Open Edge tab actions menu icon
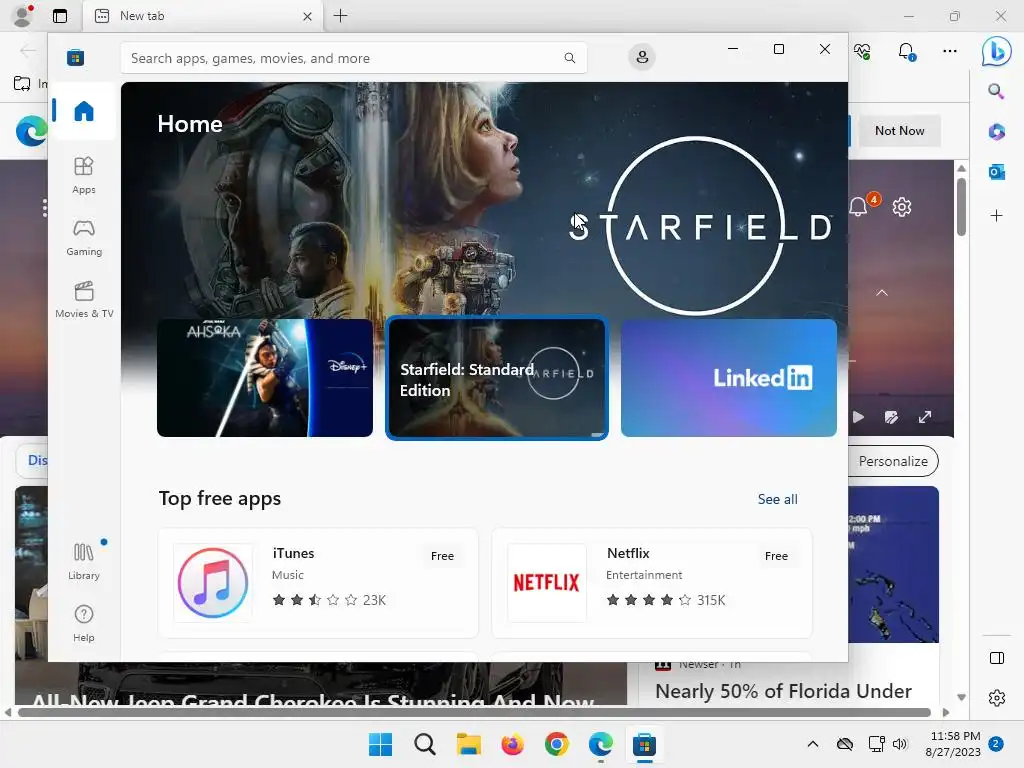 [x=60, y=16]
